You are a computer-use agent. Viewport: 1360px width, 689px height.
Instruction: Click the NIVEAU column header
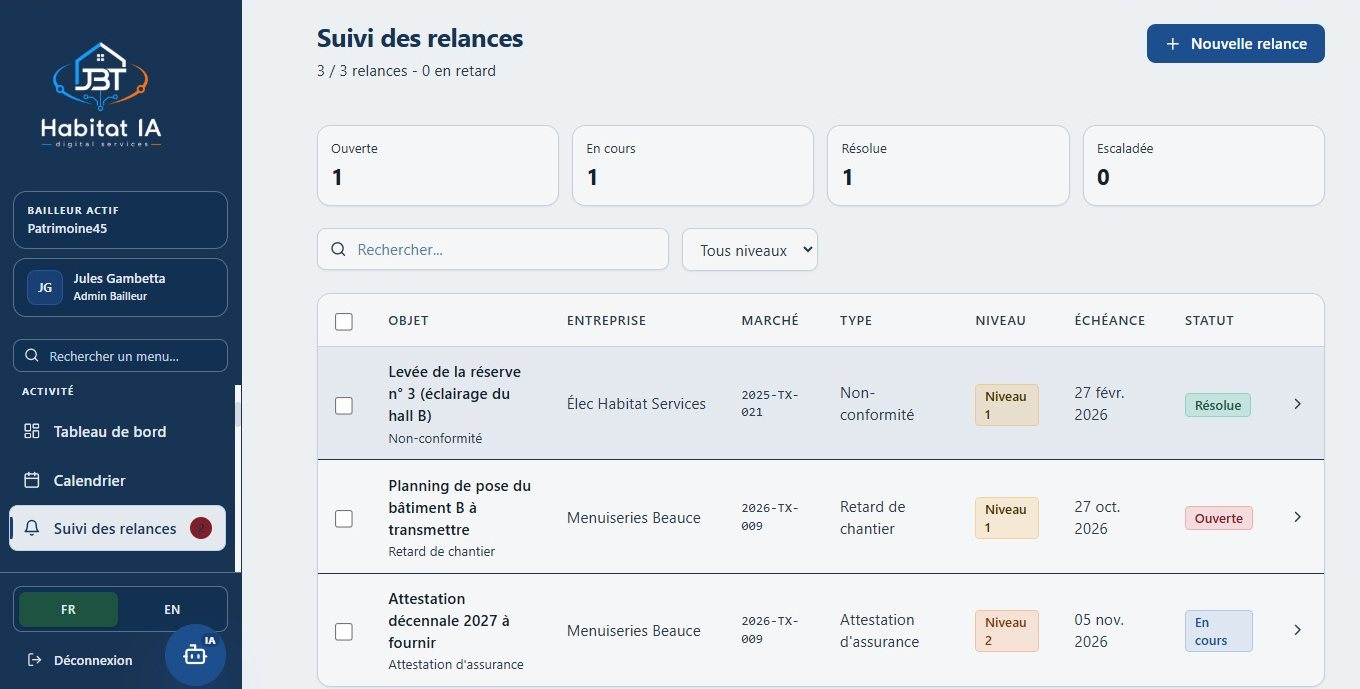[x=1000, y=321]
